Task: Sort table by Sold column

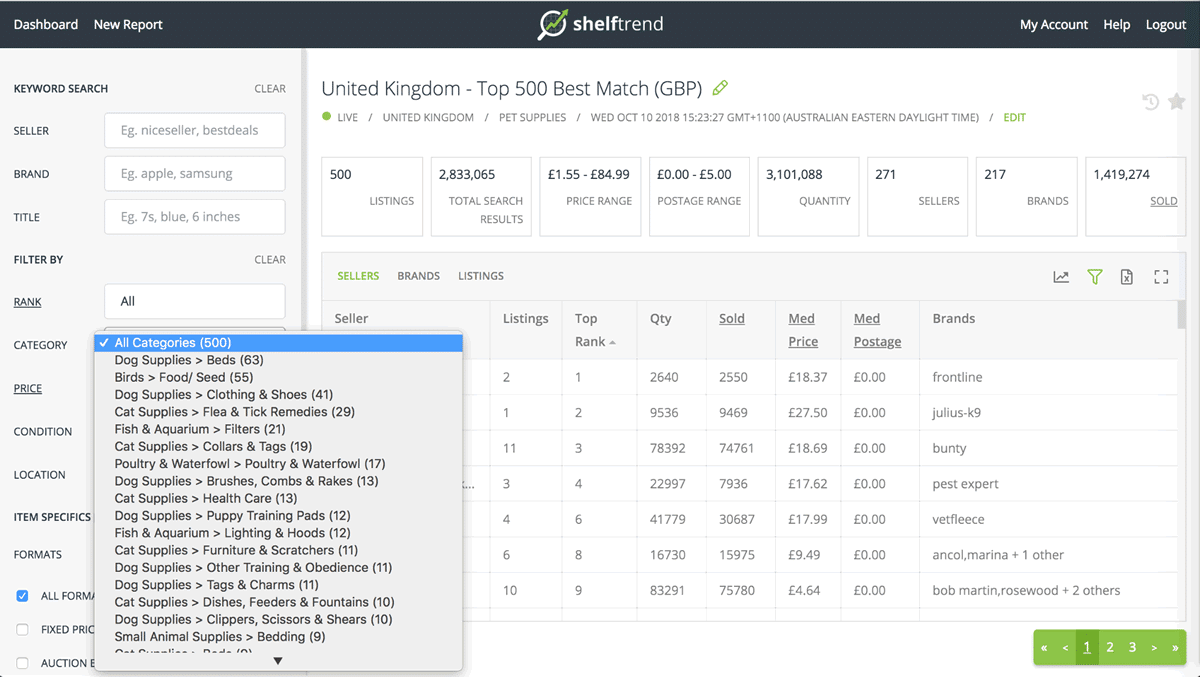Action: point(732,319)
